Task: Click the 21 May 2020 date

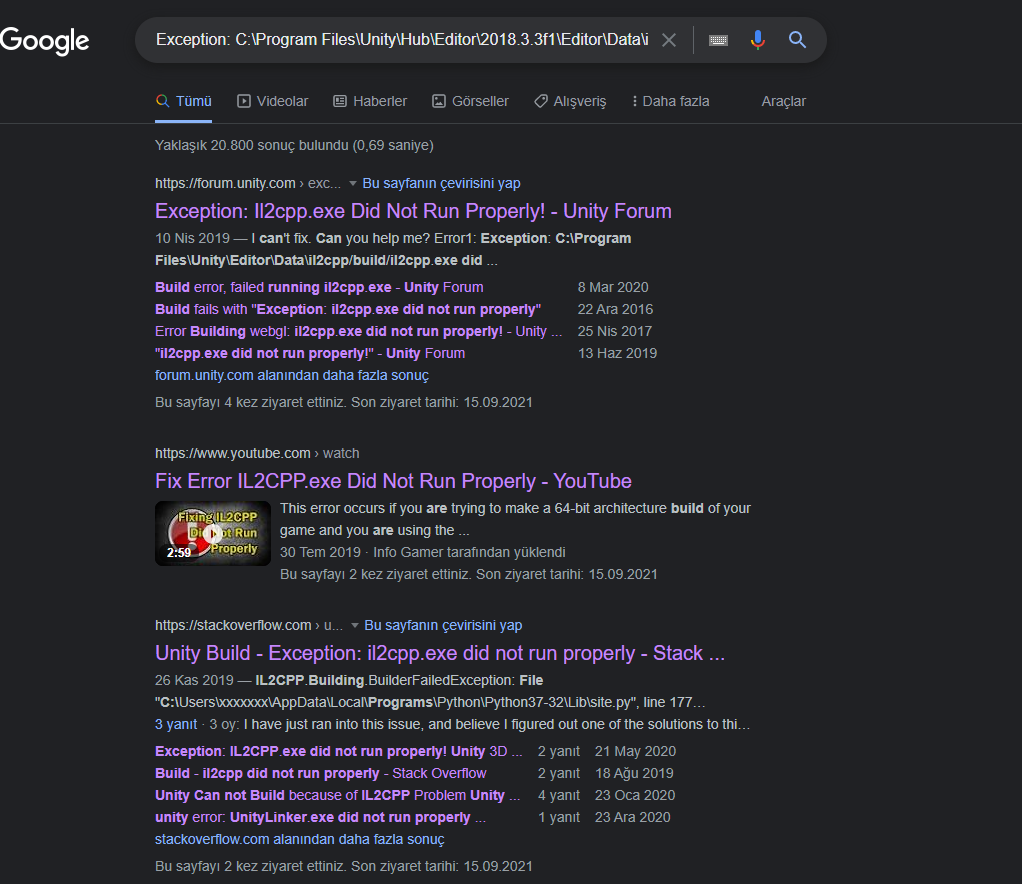Action: click(x=635, y=751)
